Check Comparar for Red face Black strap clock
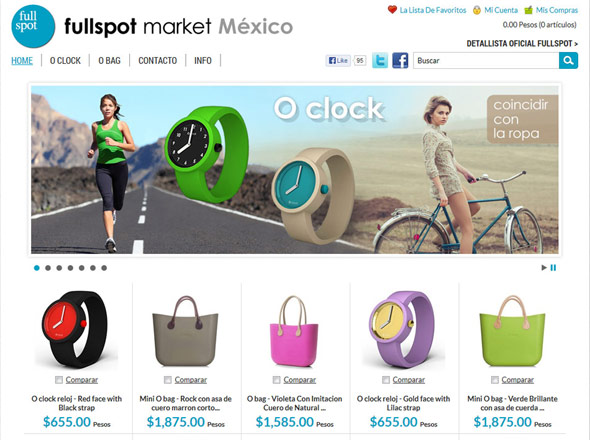This screenshot has height=440, width=590. tap(59, 380)
